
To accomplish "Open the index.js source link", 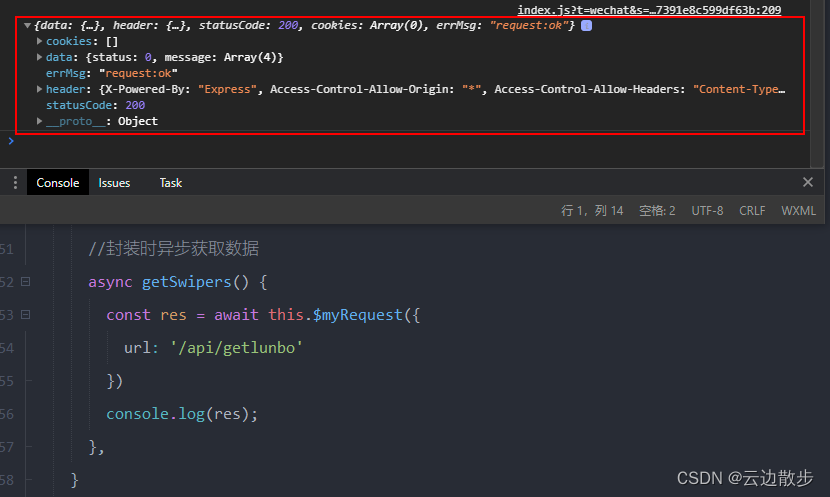I will pyautogui.click(x=649, y=10).
